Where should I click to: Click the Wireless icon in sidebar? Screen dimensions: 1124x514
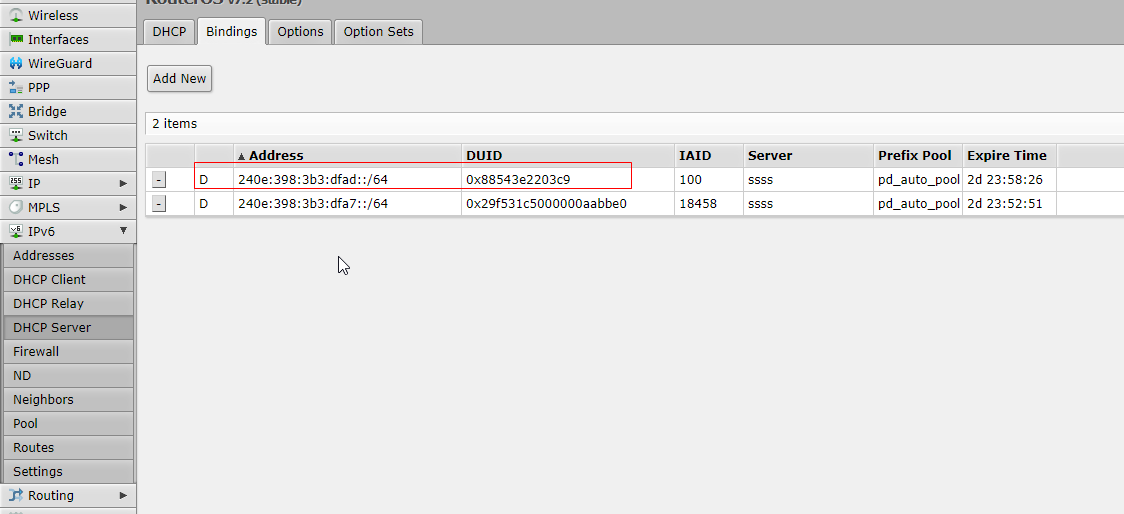pyautogui.click(x=16, y=15)
